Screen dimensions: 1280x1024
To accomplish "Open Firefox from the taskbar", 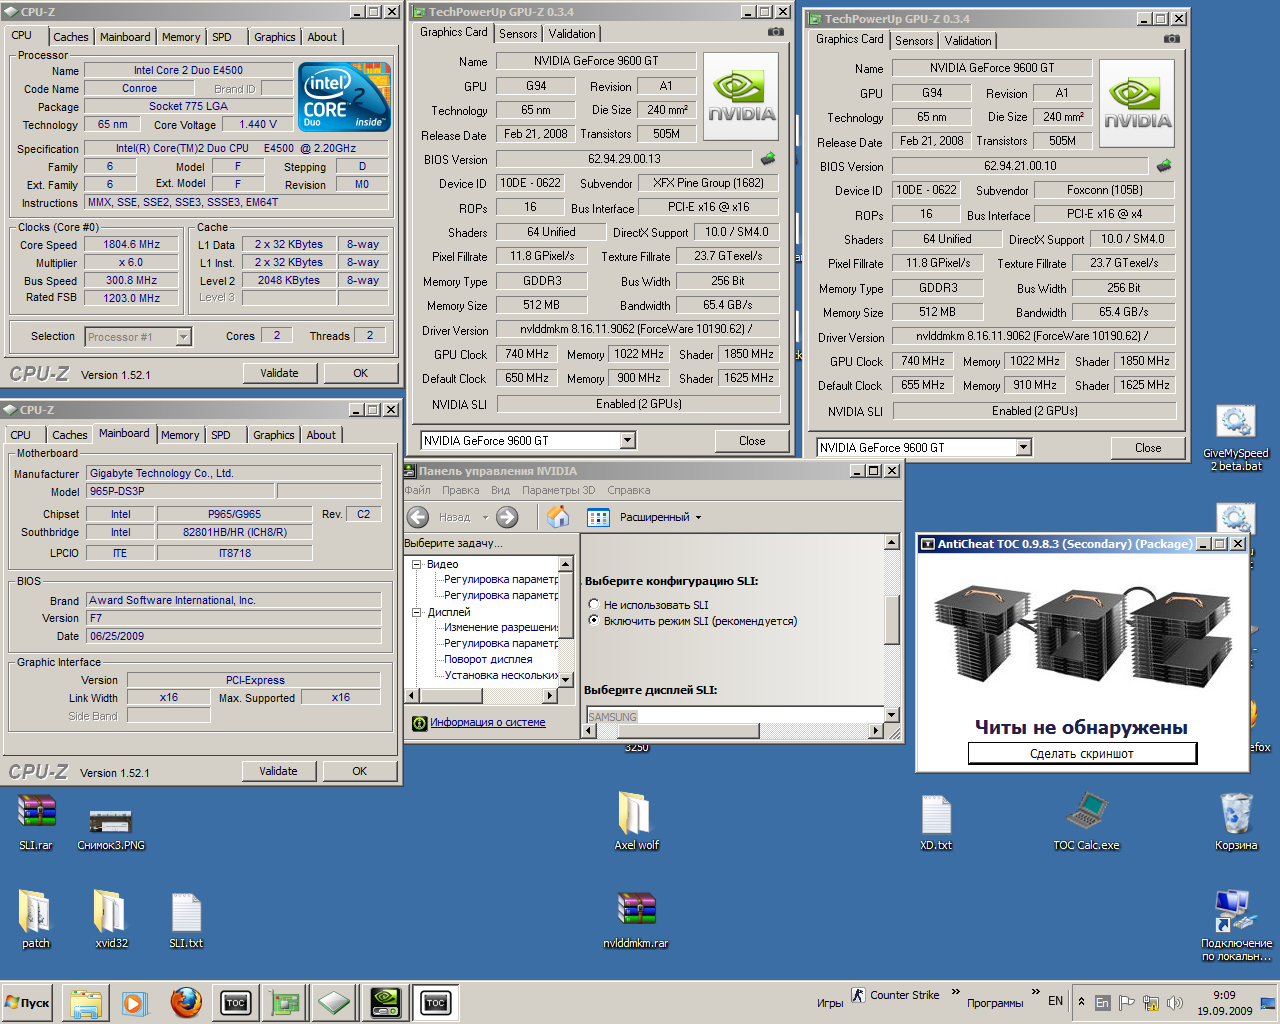I will pyautogui.click(x=185, y=1002).
